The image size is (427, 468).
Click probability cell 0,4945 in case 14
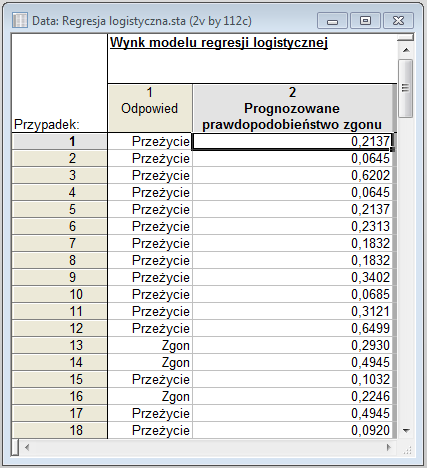point(292,362)
